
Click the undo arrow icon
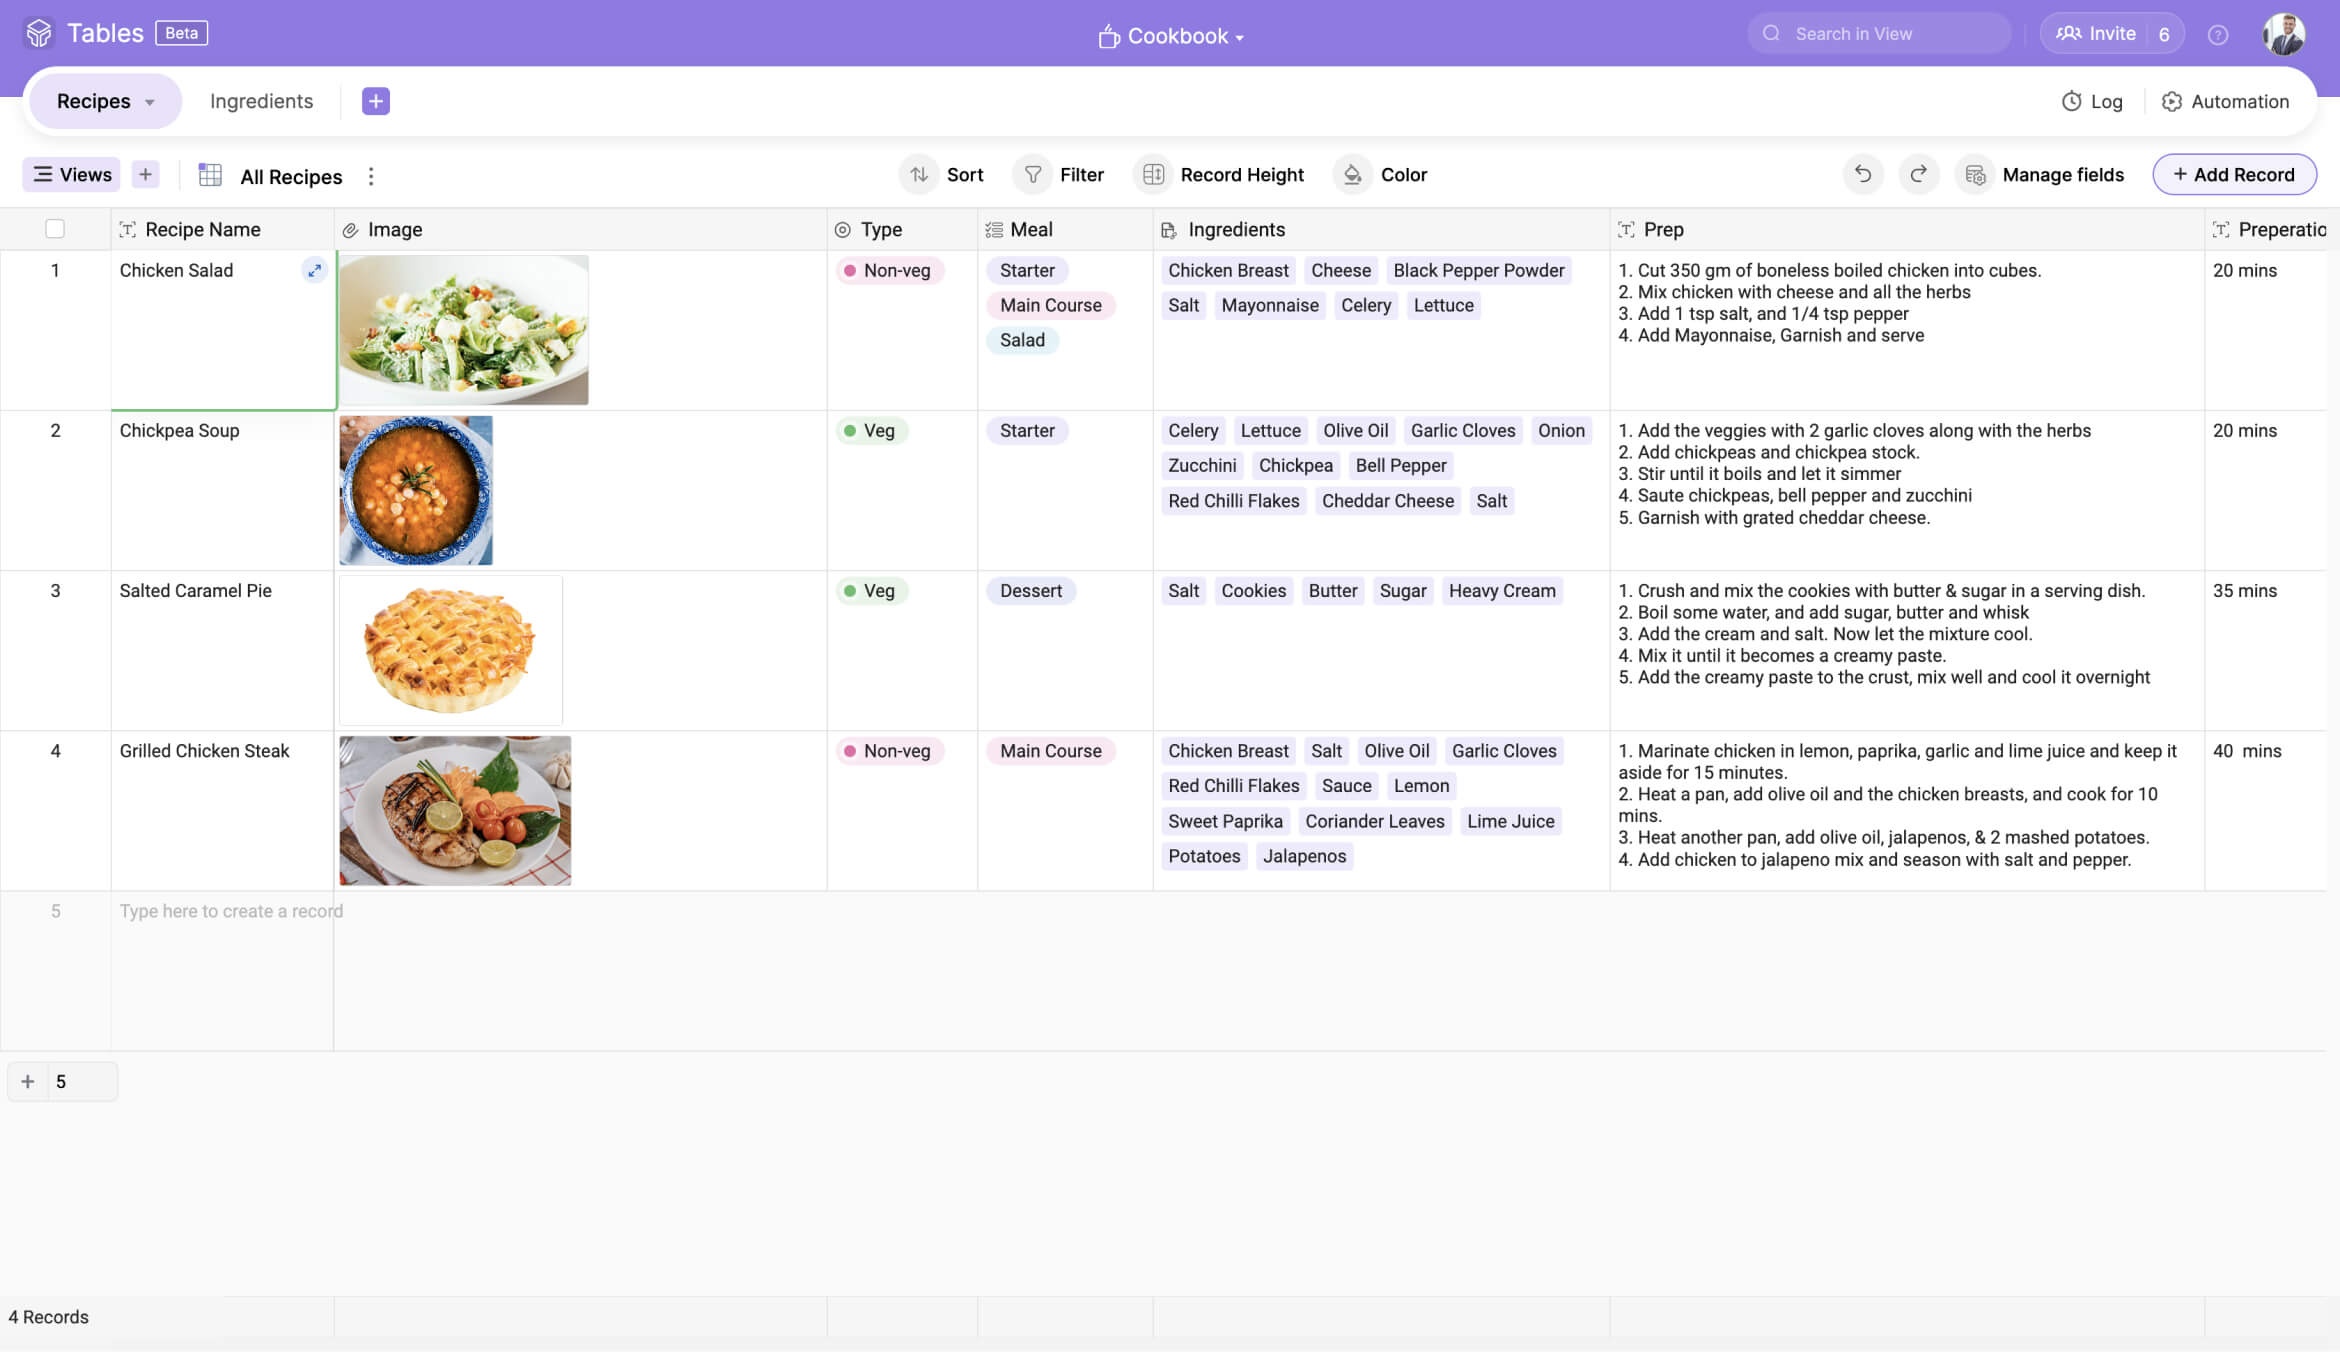coord(1862,174)
